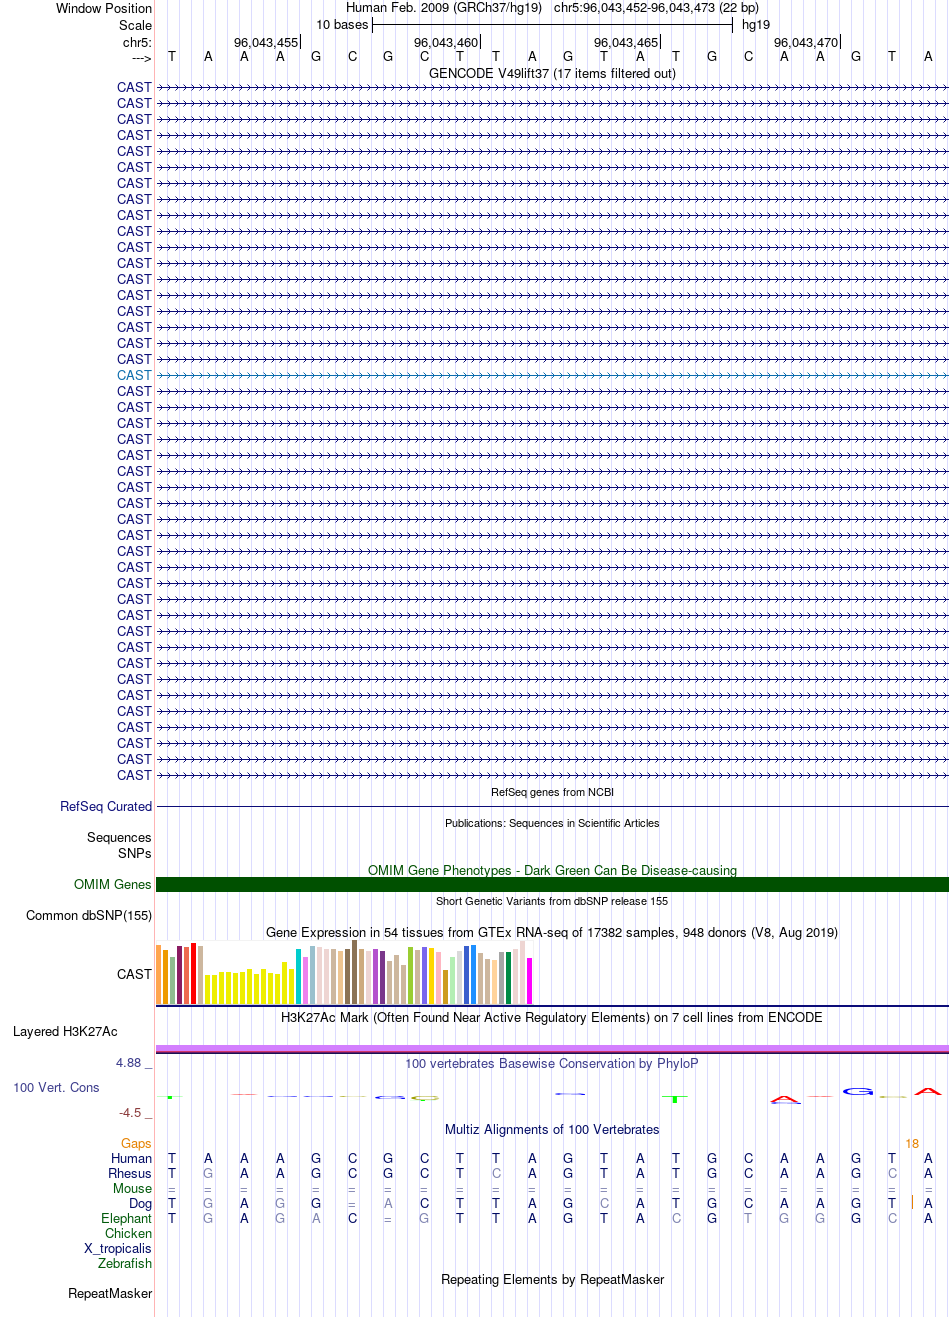Click the purple H3K27Ac signal bar
The height and width of the screenshot is (1317, 950).
552,1048
